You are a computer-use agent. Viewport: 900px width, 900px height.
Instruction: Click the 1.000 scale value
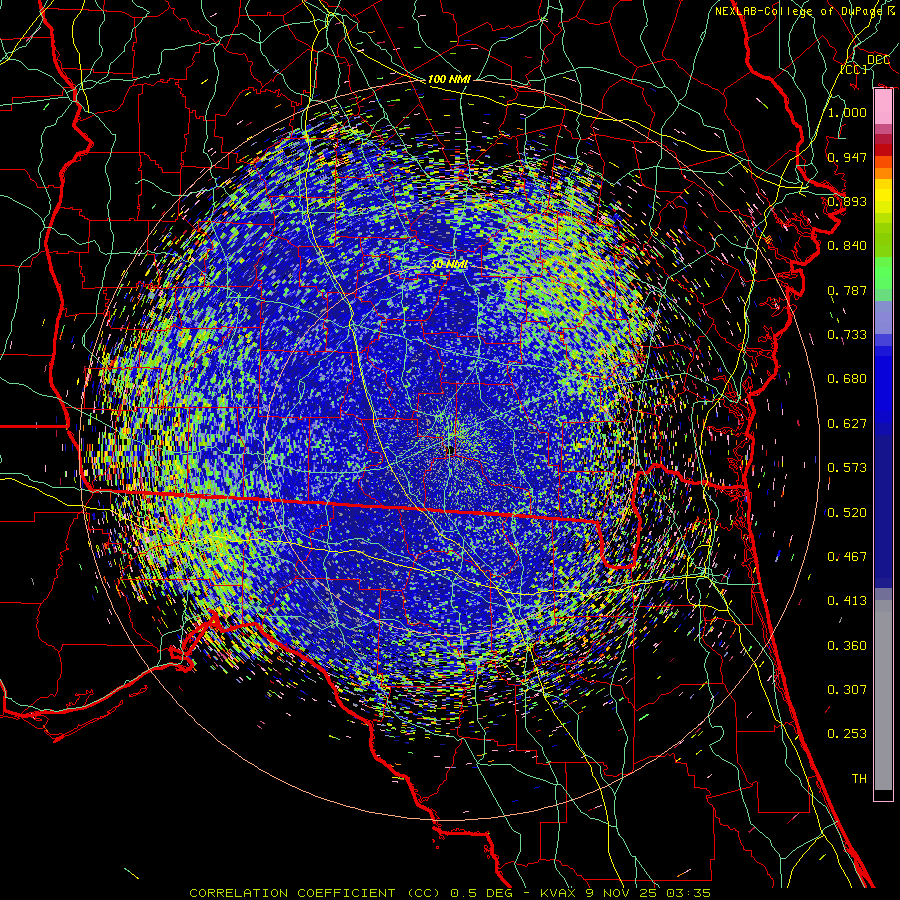click(x=847, y=112)
